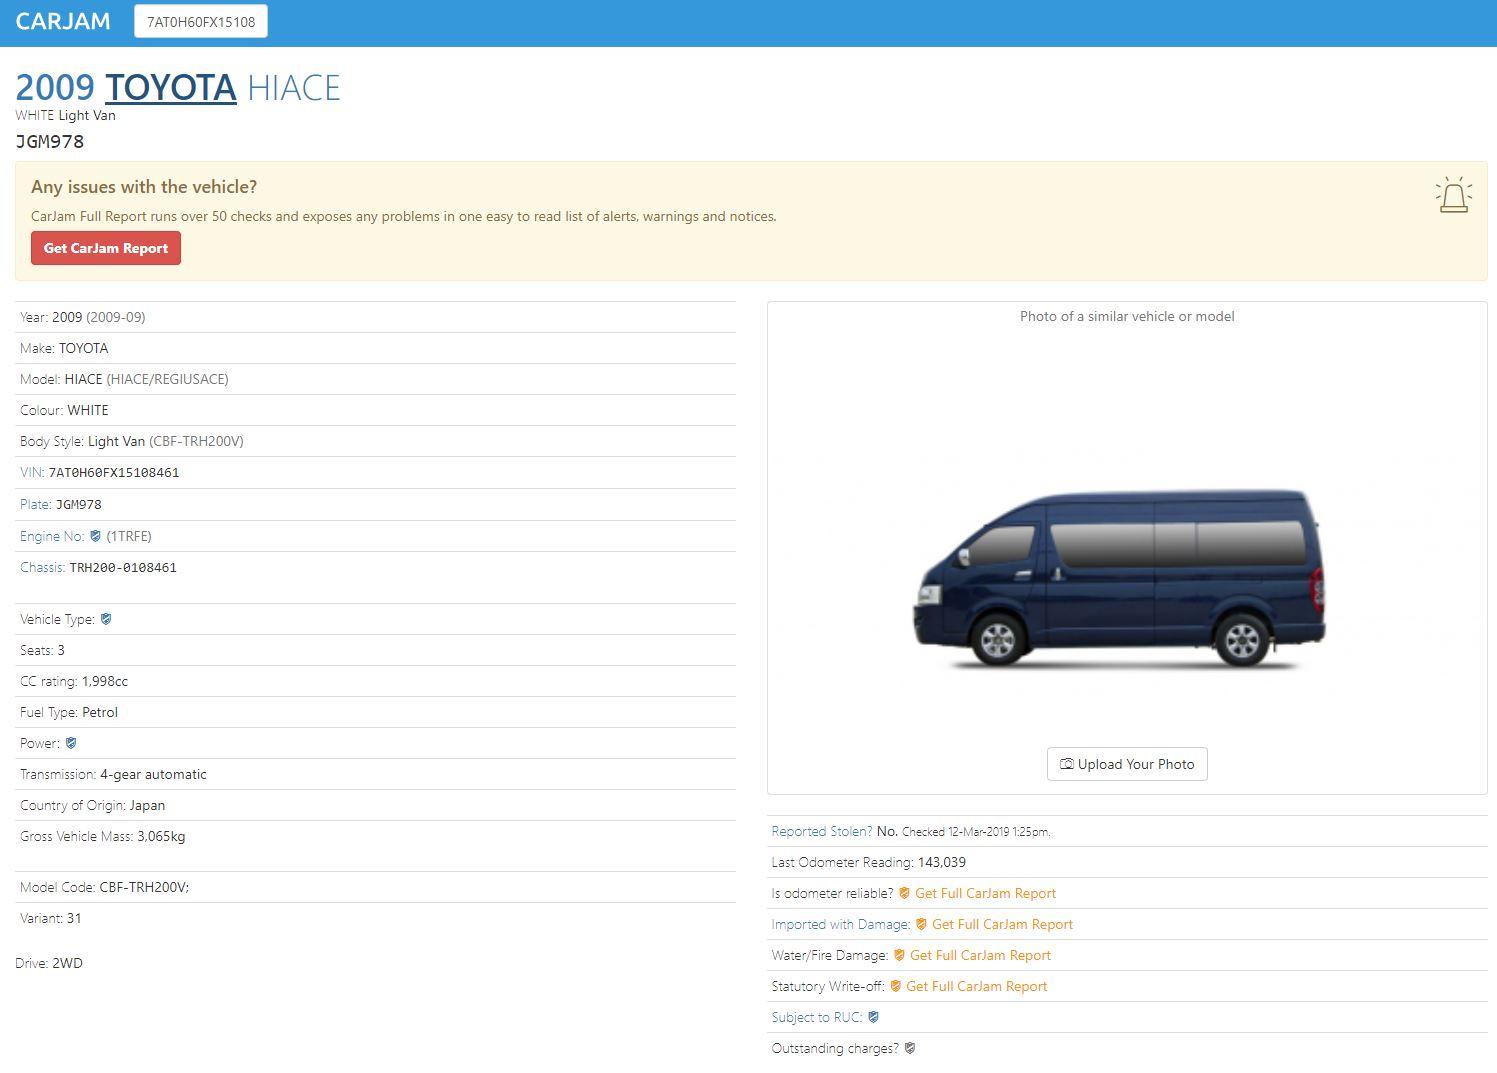This screenshot has height=1073, width=1497.
Task: Click the 2009 year in the page title
Action: click(55, 88)
